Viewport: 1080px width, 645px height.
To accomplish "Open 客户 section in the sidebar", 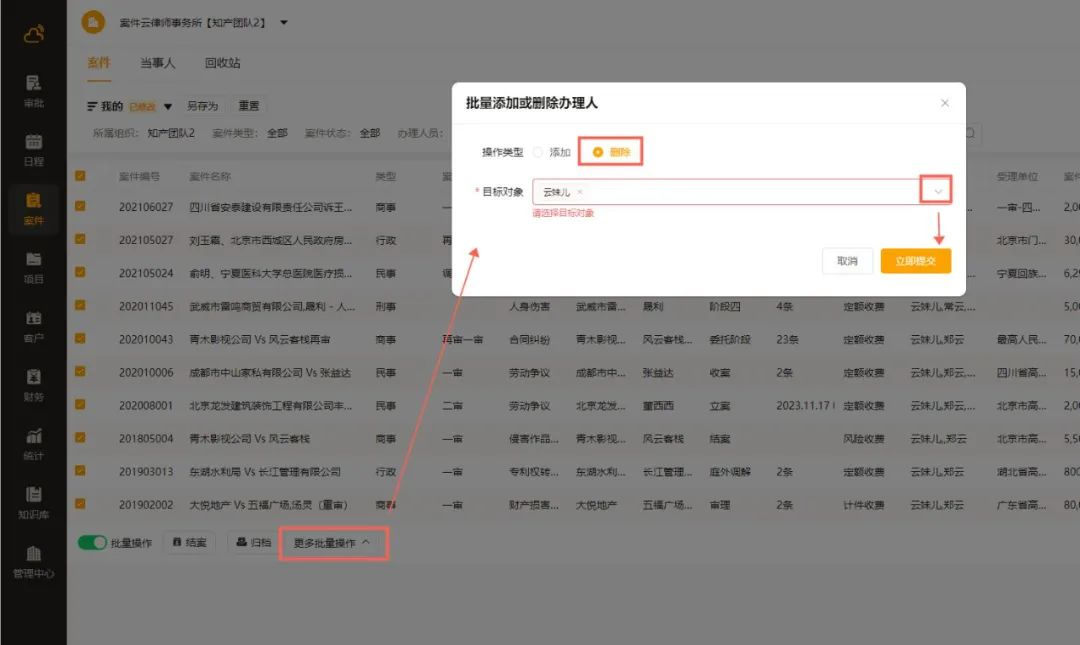I will click(33, 325).
